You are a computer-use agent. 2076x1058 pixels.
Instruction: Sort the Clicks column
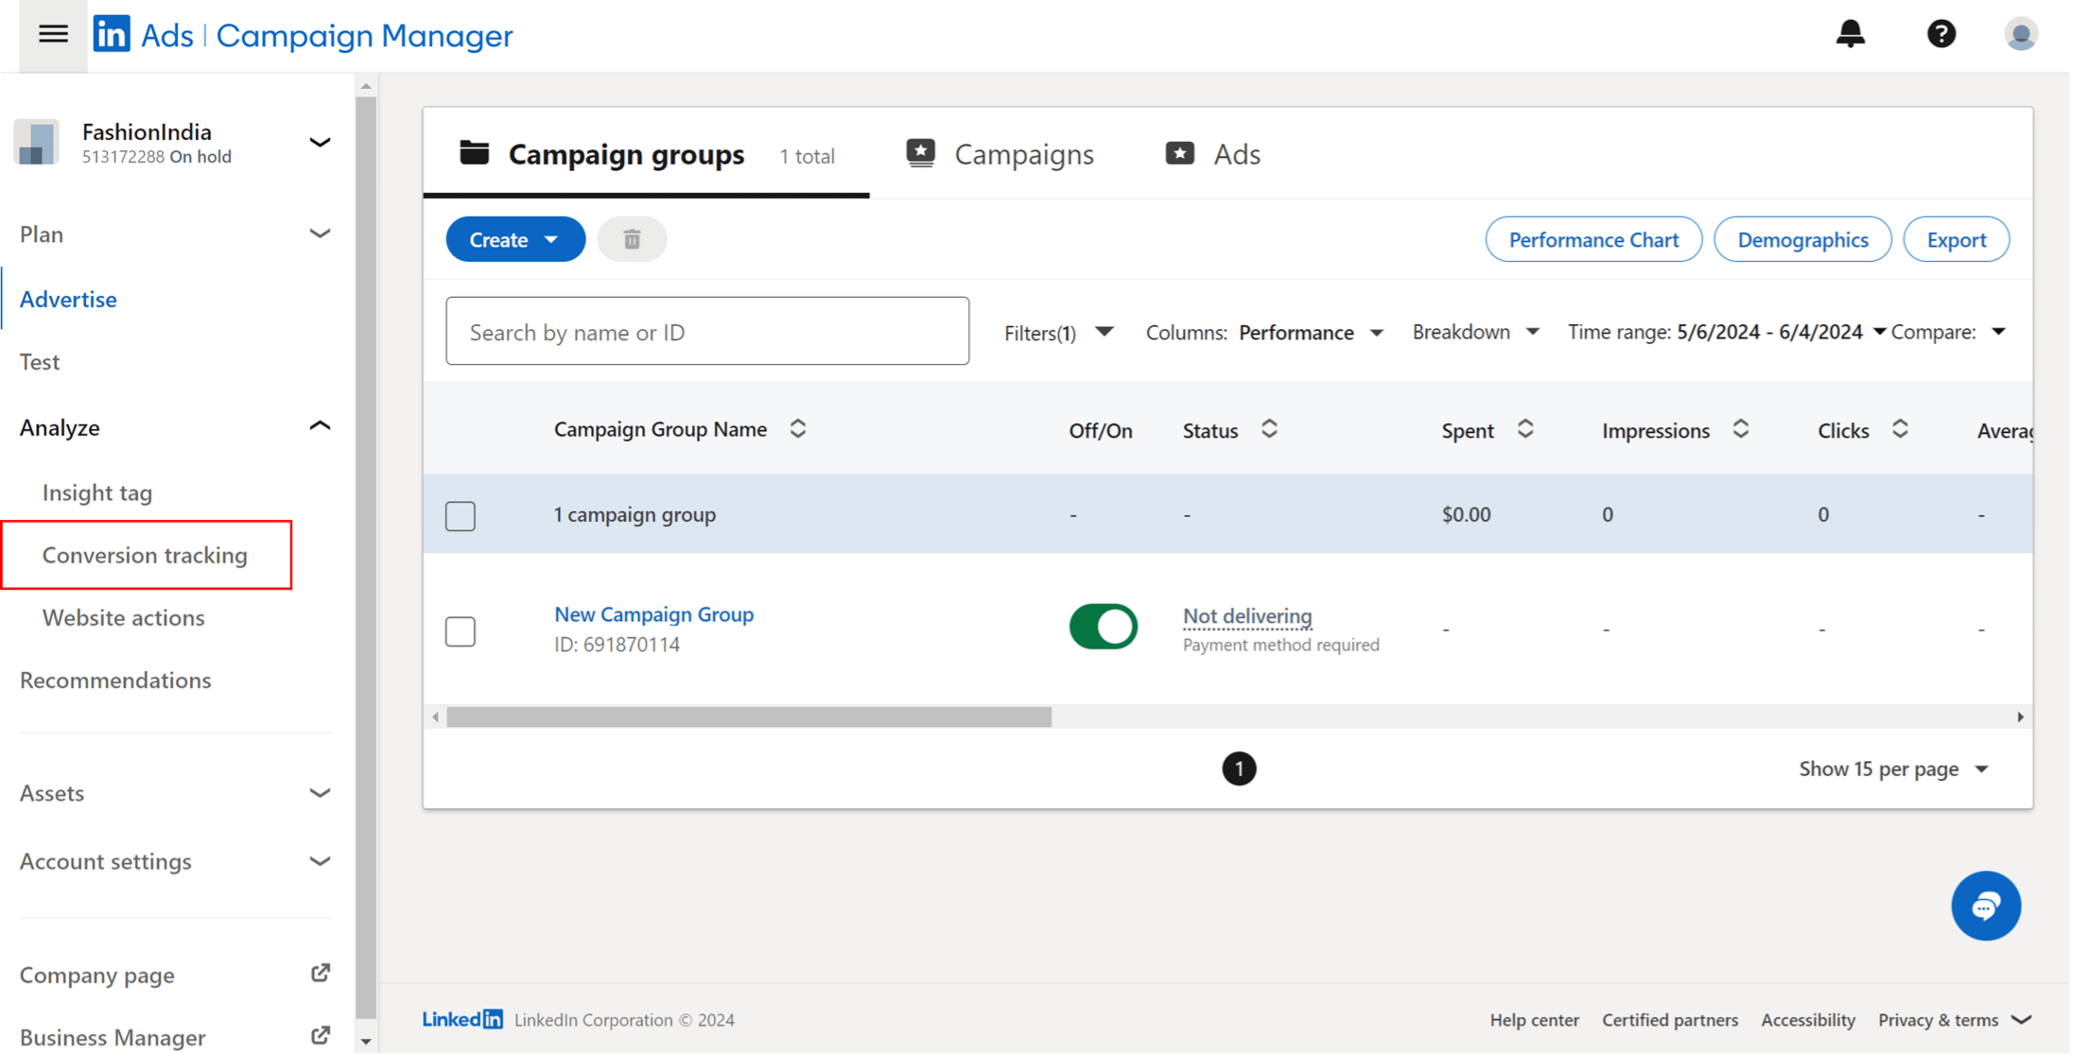pos(1900,429)
